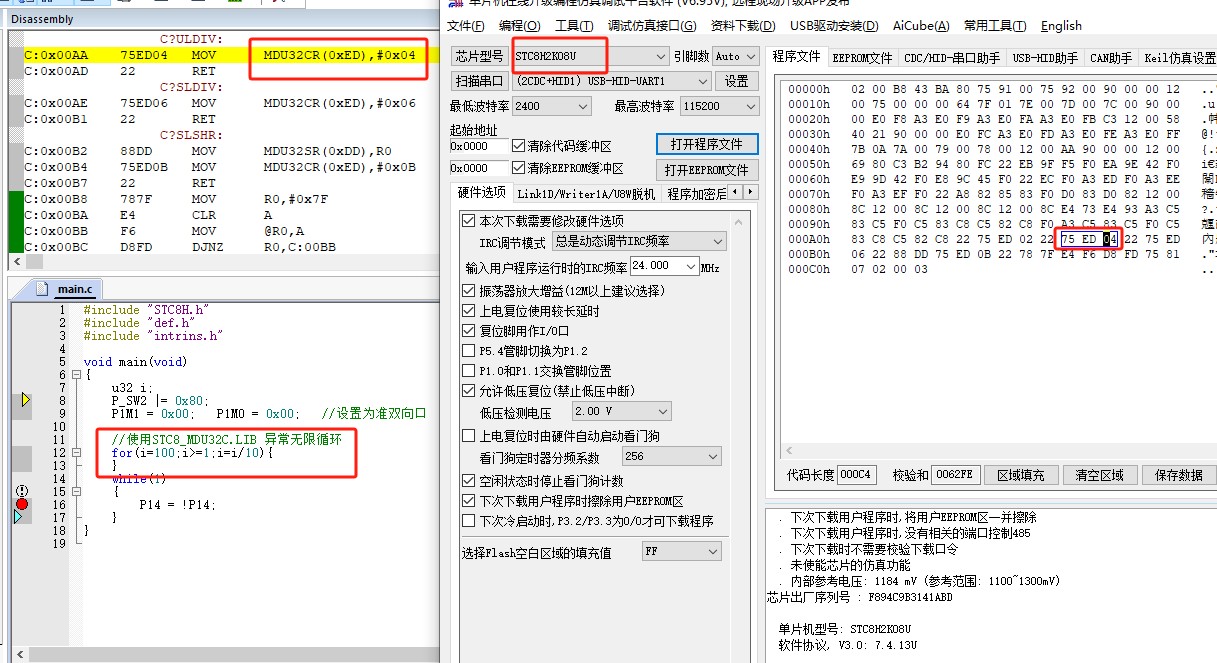Toggle 清除EEPROM缓冲区 checkbox
The height and width of the screenshot is (663, 1217).
518,168
